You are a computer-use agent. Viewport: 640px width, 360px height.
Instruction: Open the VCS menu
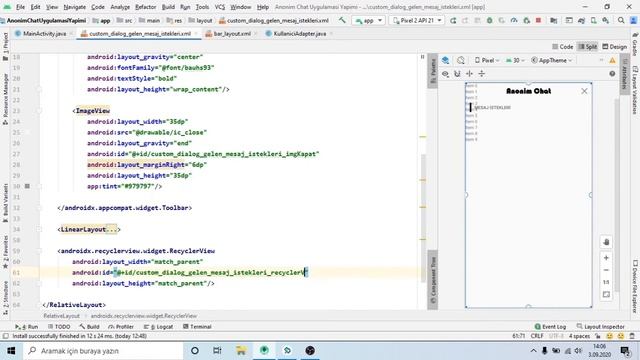click(220, 7)
